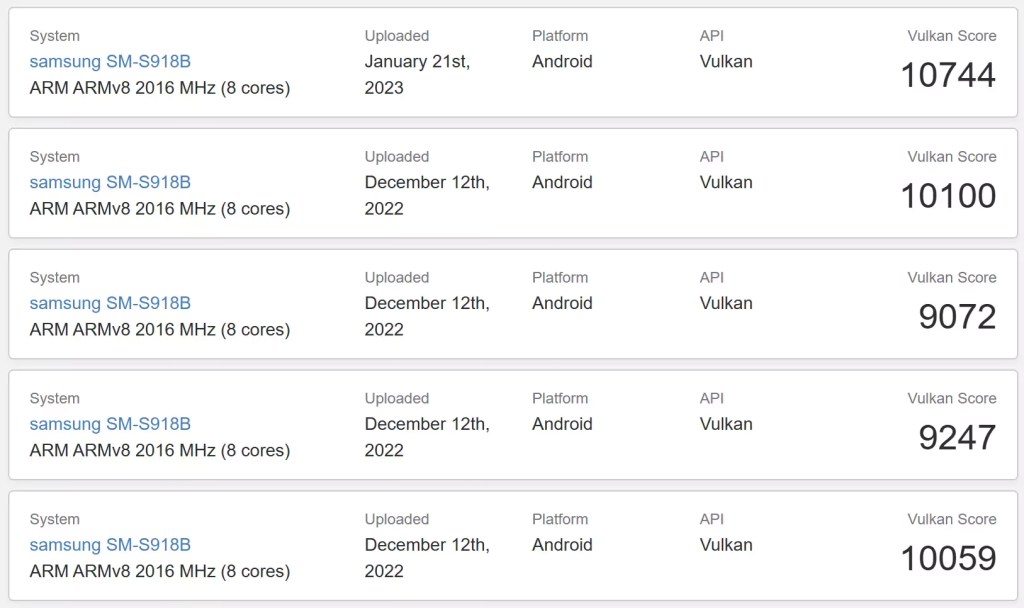Open samsung SM-S918B link scoring 10100
Viewport: 1024px width, 608px height.
(x=110, y=182)
